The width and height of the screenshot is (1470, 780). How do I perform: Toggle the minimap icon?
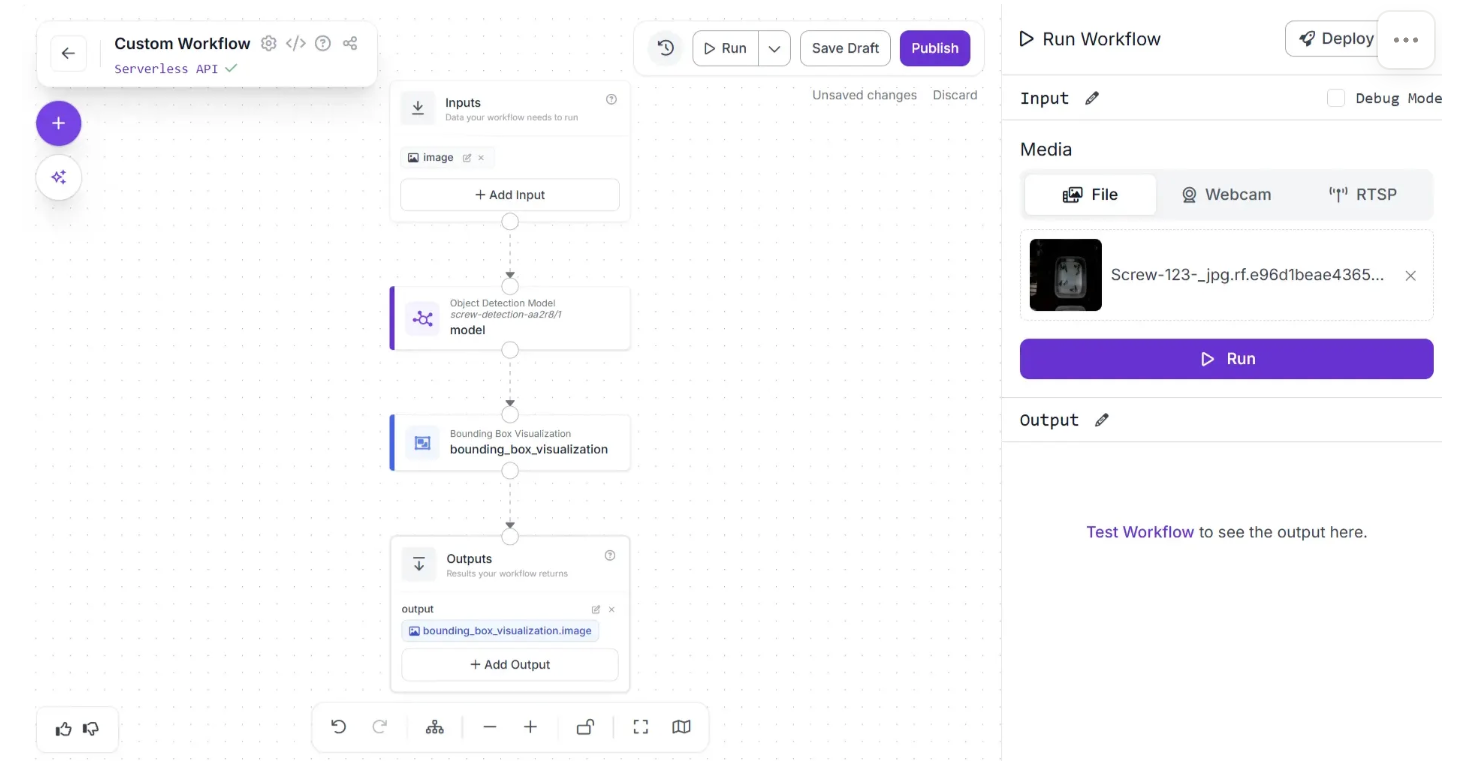tap(682, 727)
